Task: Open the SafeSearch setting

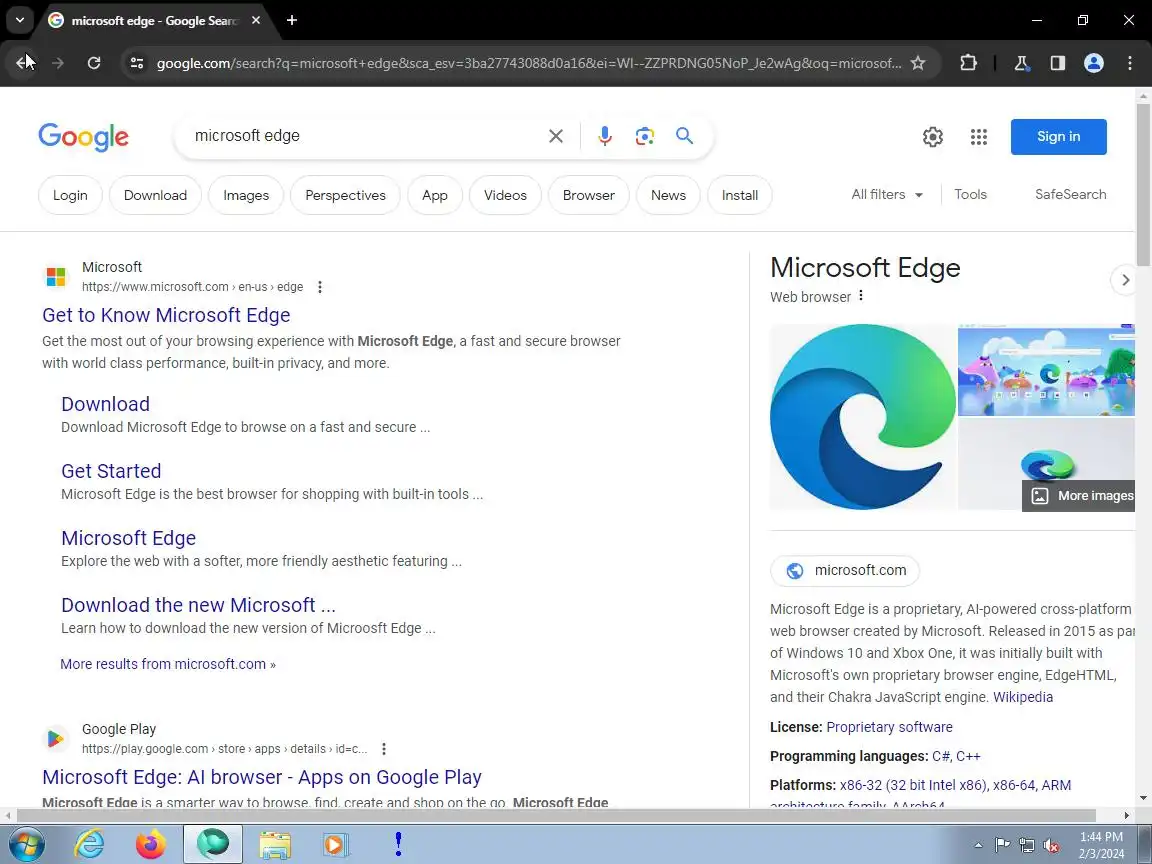Action: (x=1070, y=195)
